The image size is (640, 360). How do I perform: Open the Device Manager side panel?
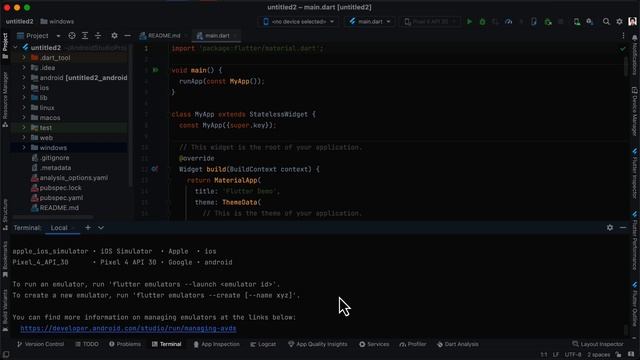[x=635, y=111]
